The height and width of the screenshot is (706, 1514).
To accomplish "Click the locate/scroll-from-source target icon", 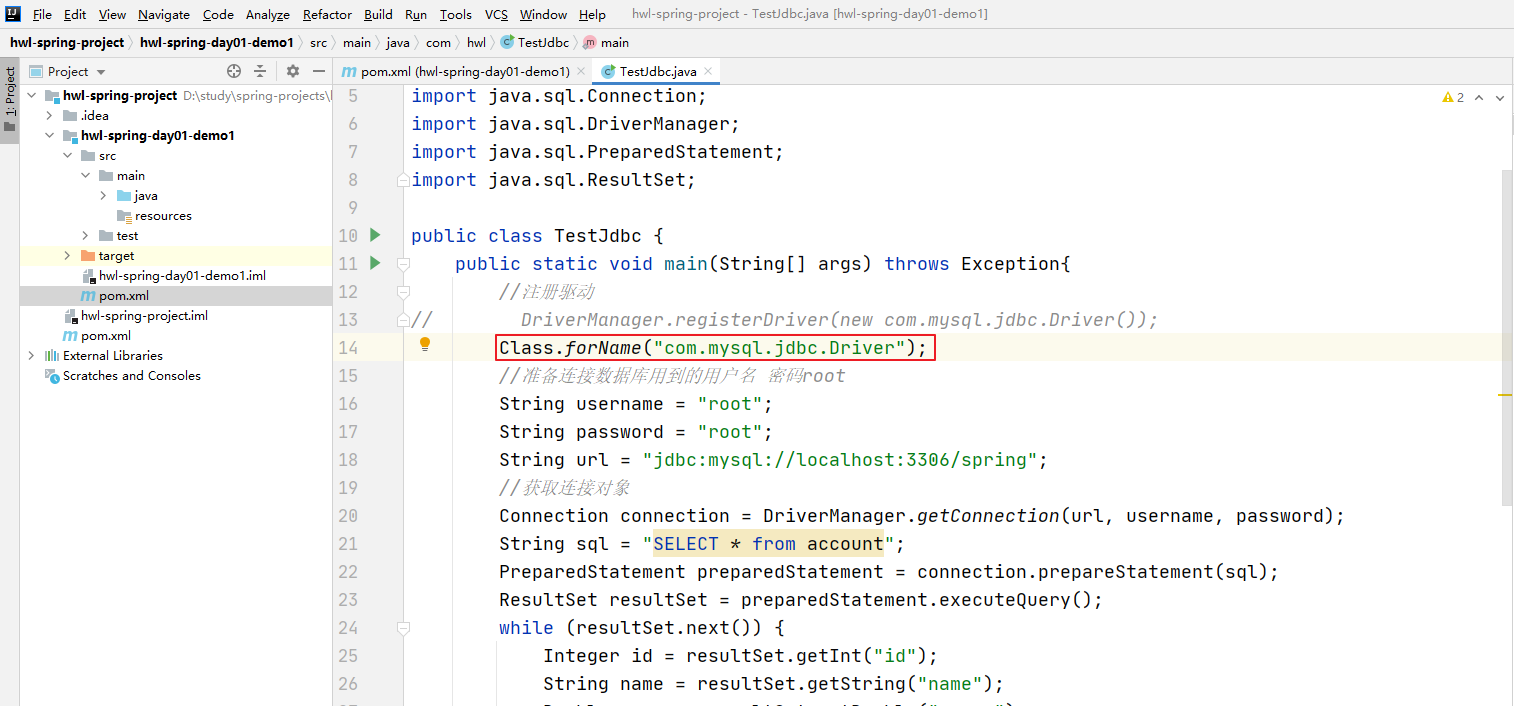I will click(x=234, y=71).
